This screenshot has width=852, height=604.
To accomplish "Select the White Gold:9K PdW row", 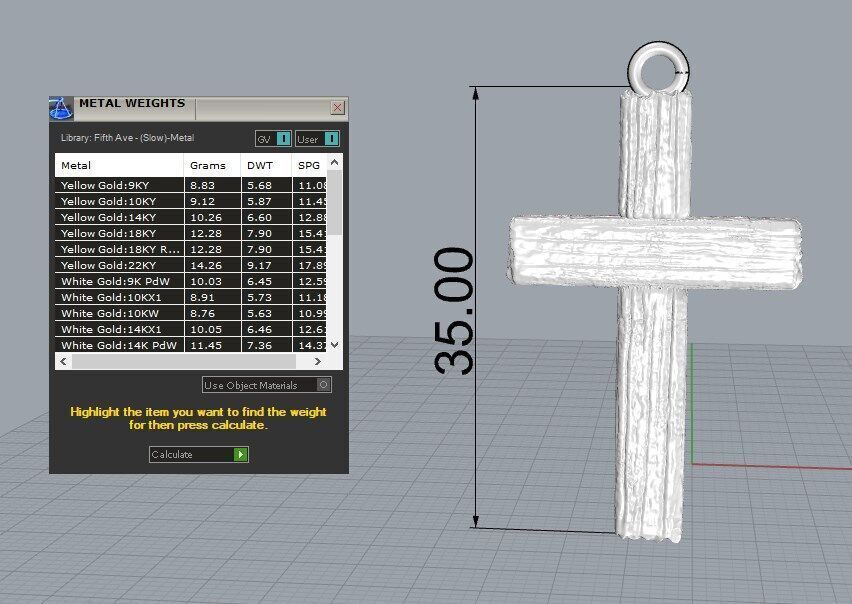I will point(191,281).
